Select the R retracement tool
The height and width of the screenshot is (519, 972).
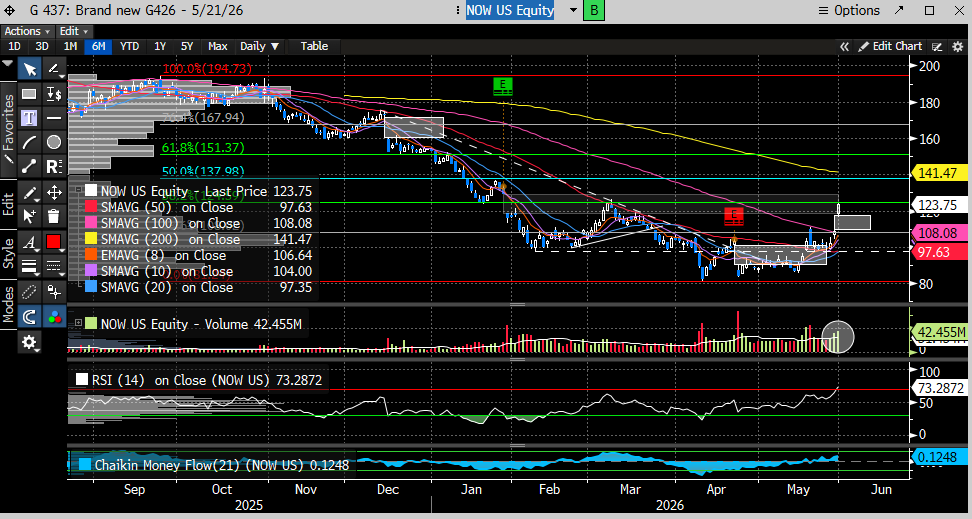tap(54, 166)
